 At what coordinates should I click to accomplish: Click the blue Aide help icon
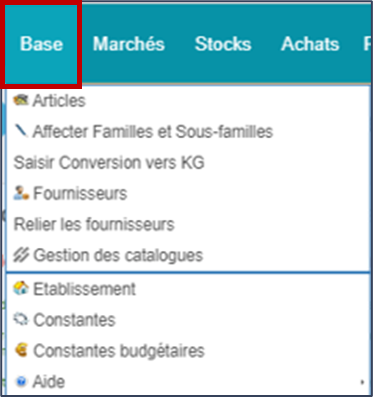point(21,381)
